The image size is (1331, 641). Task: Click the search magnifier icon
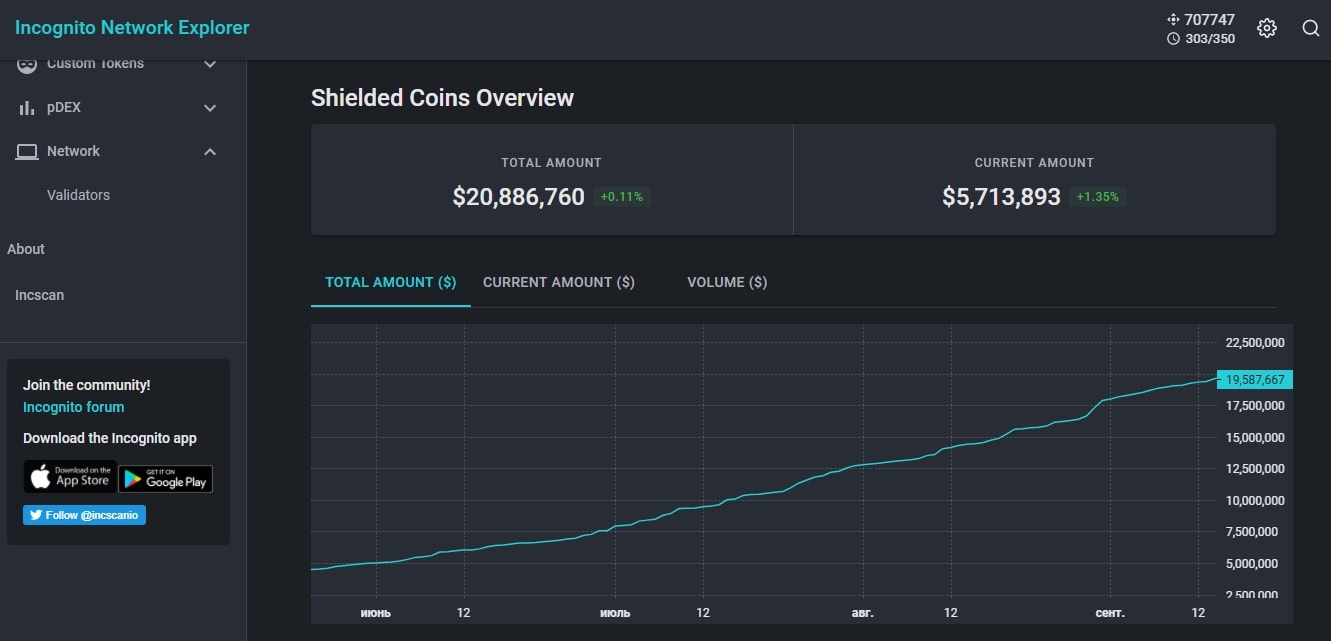coord(1311,28)
